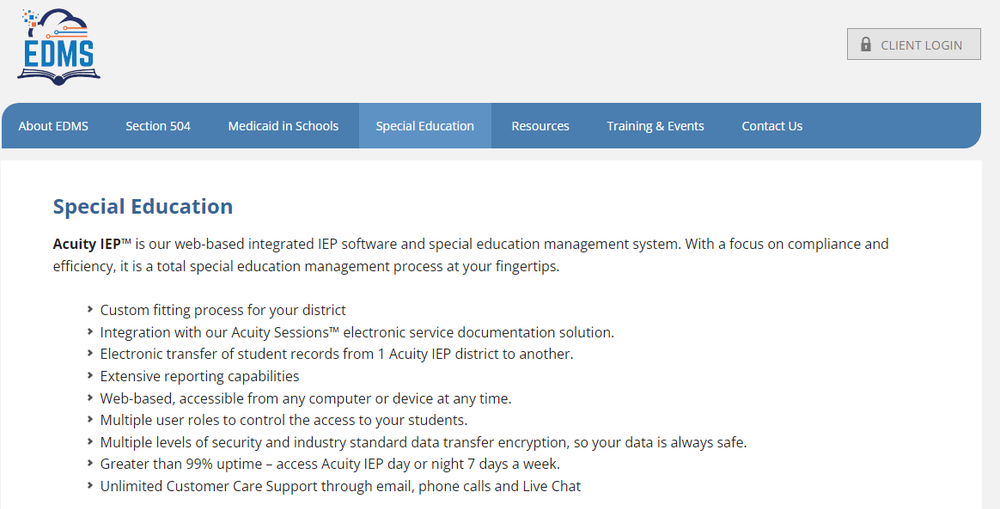Viewport: 1000px width, 509px height.
Task: Click 'Electronic transfer of student records' bullet
Action: click(337, 354)
